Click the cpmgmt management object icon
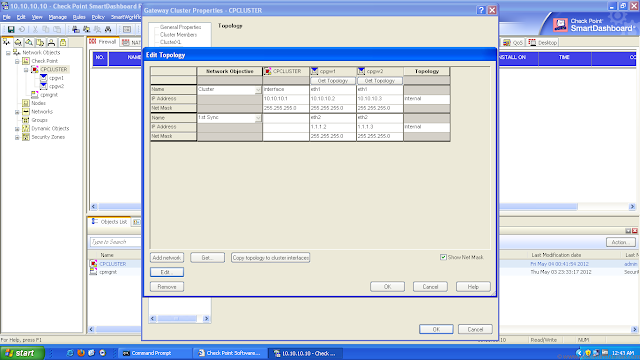Image resolution: width=640 pixels, height=360 pixels. 35,95
